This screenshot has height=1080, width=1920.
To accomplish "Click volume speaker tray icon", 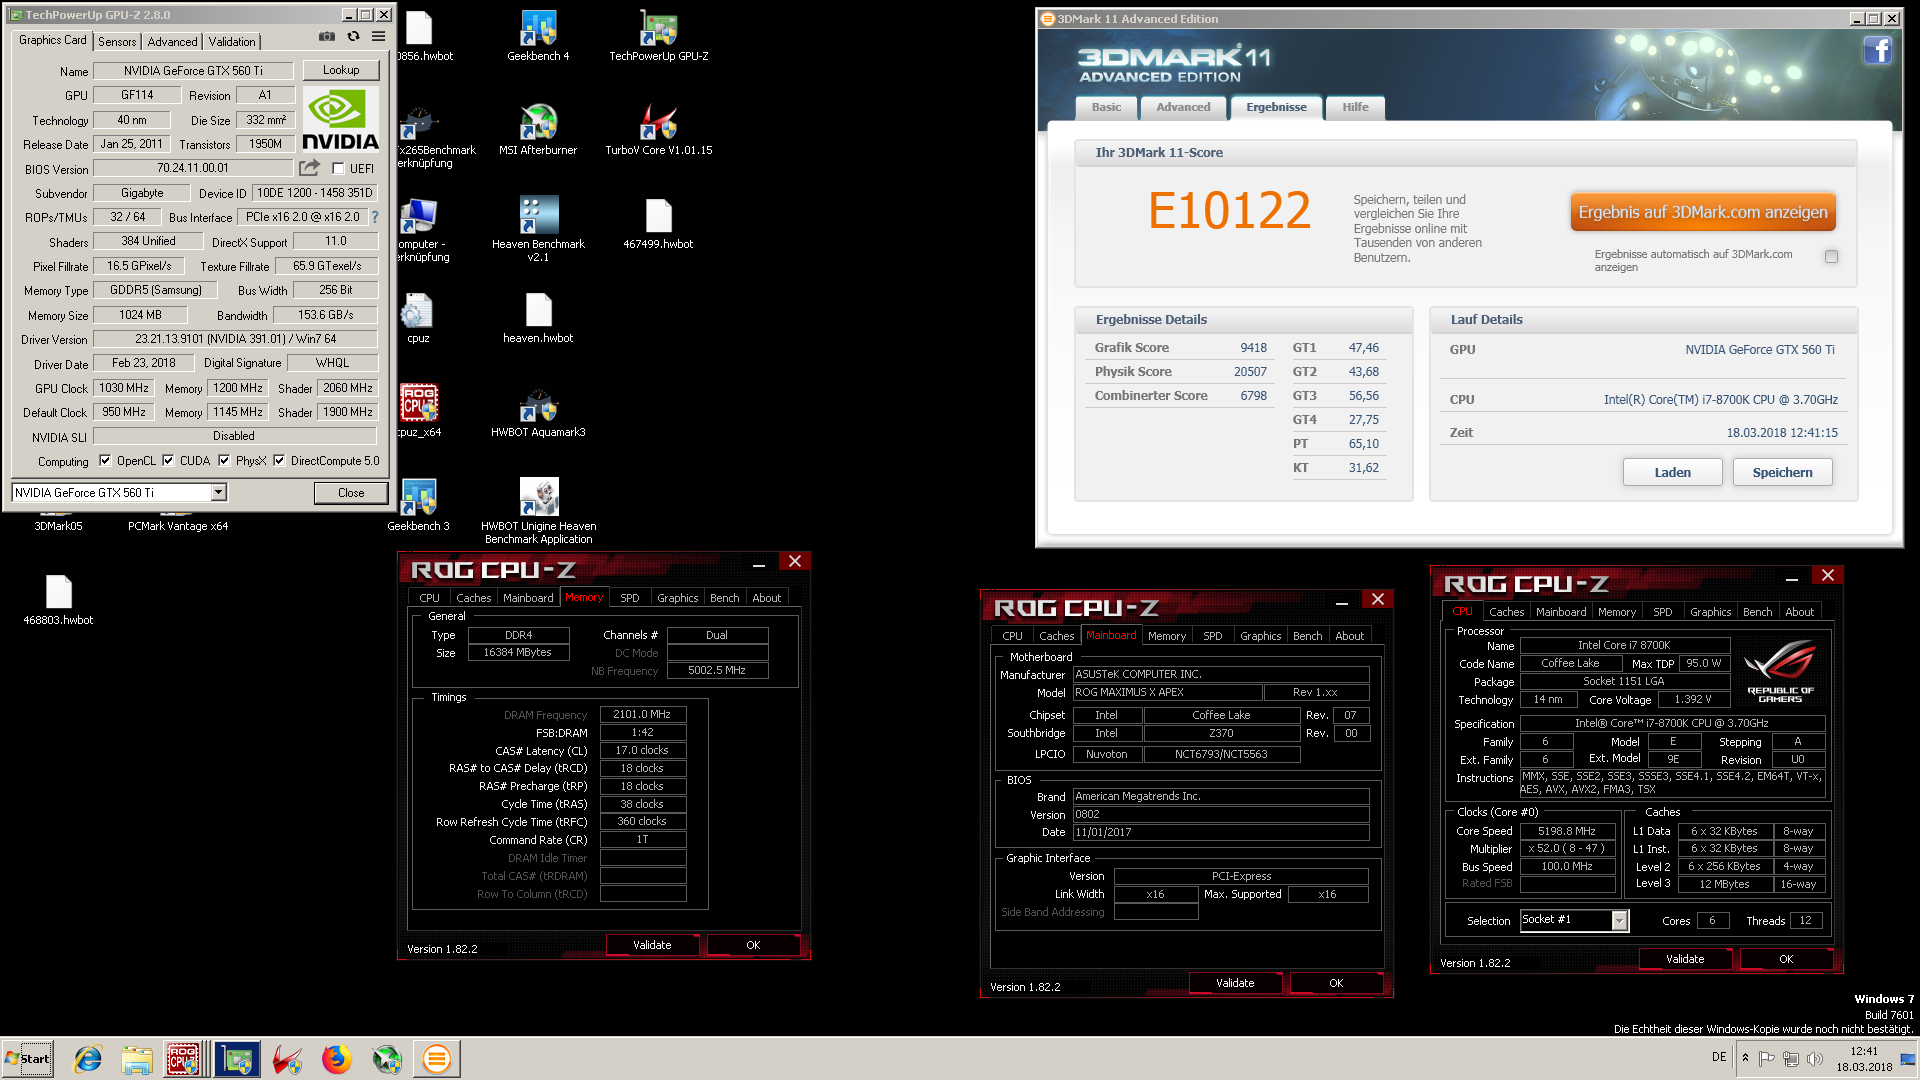I will click(x=1815, y=1058).
